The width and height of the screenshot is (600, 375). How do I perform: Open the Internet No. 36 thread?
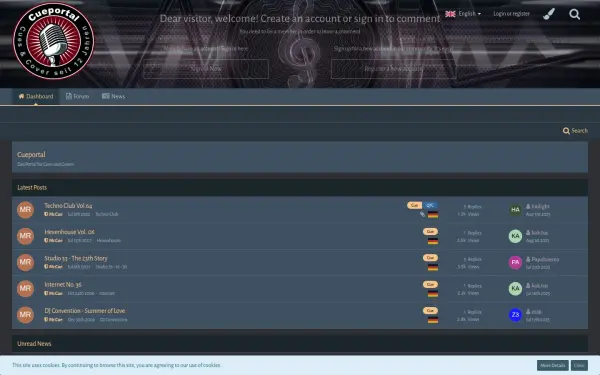tap(63, 284)
